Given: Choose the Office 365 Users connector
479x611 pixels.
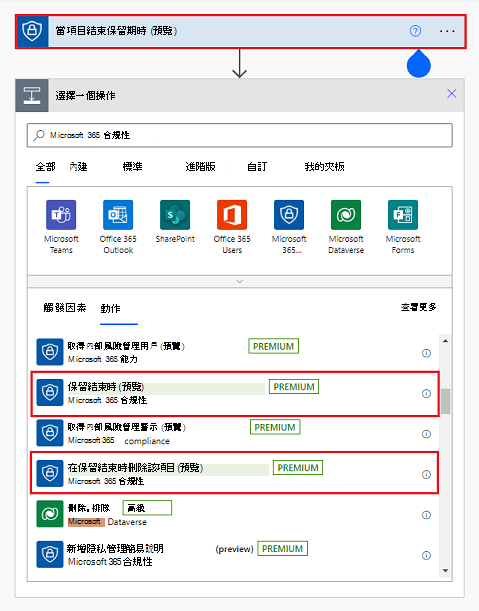Looking at the screenshot, I should [232, 215].
